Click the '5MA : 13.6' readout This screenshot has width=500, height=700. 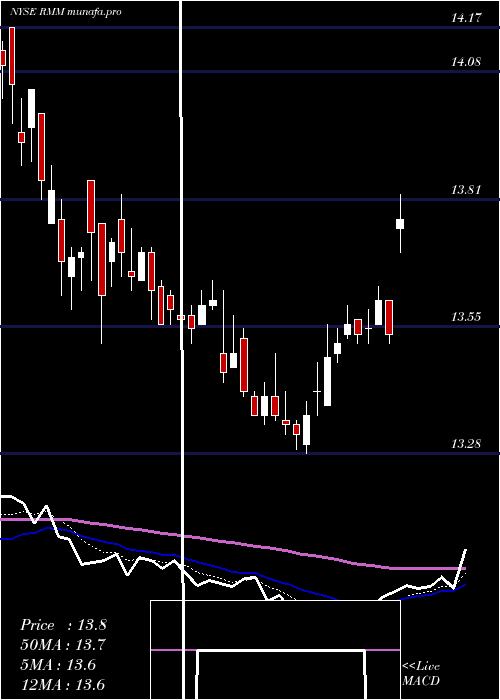(58, 665)
